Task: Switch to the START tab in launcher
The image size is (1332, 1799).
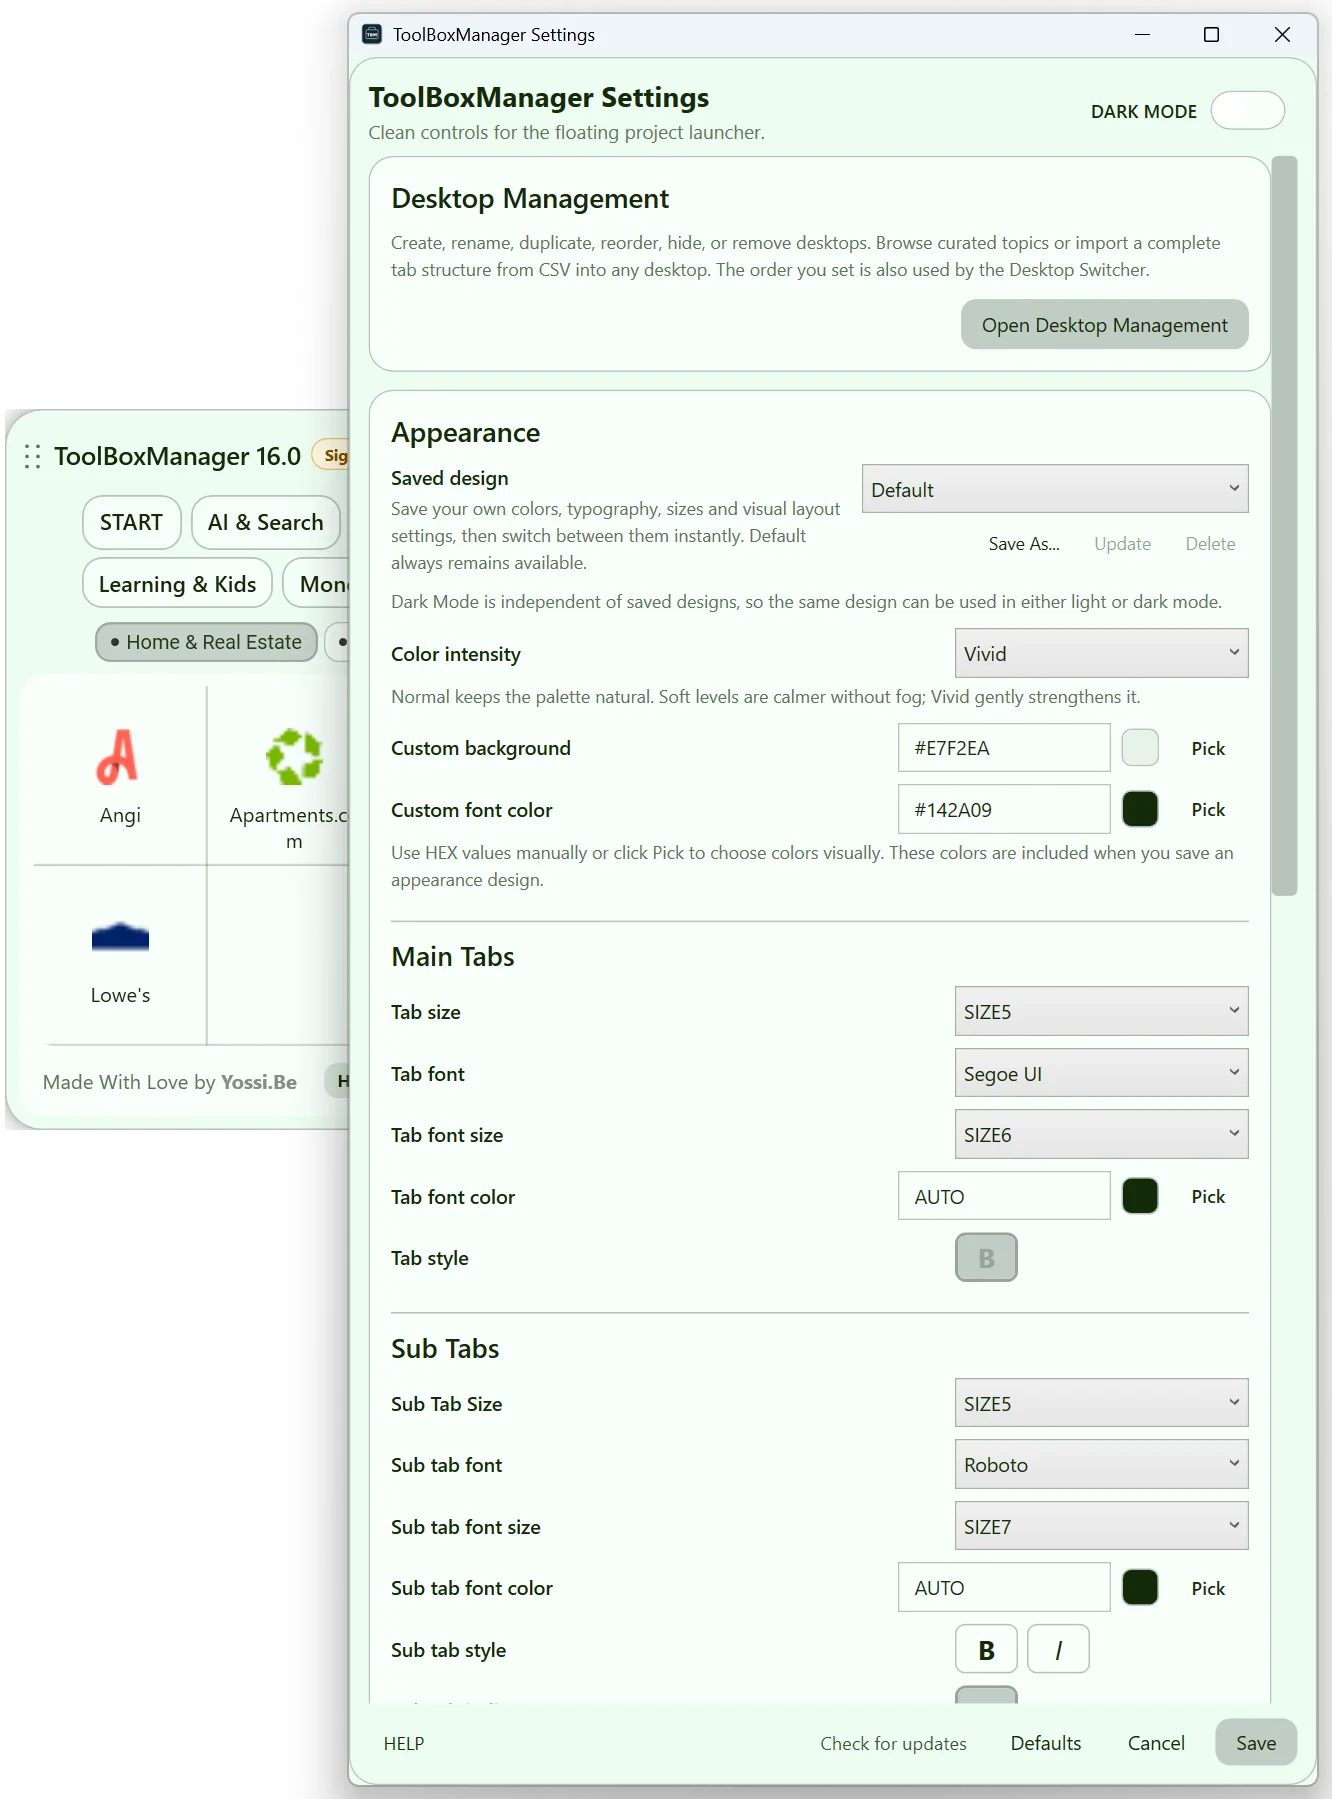Action: [x=131, y=522]
